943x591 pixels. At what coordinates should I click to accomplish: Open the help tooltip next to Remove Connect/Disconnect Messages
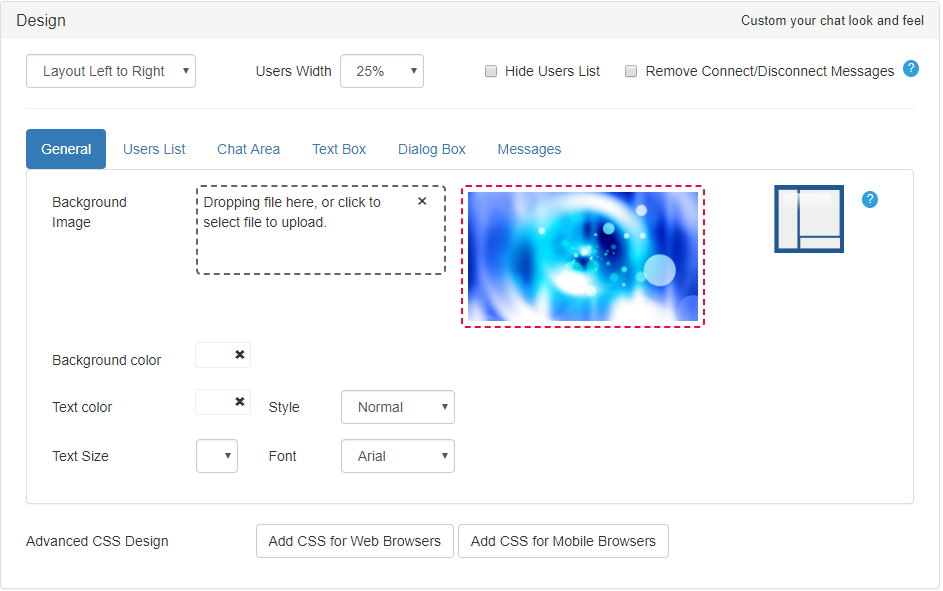coord(911,70)
